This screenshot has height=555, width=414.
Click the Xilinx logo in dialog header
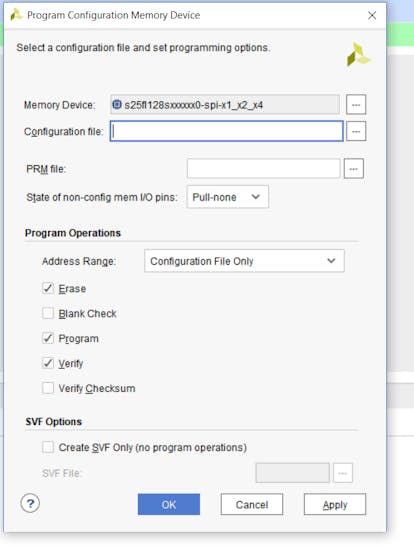click(x=358, y=55)
